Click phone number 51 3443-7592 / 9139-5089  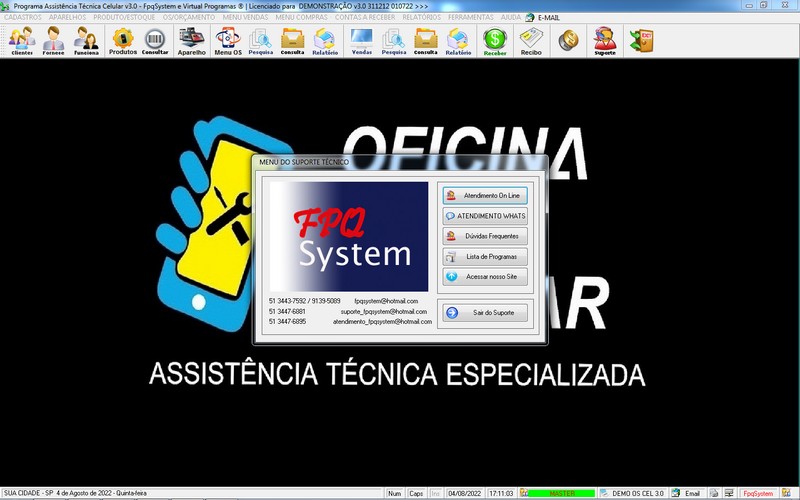[x=304, y=301]
